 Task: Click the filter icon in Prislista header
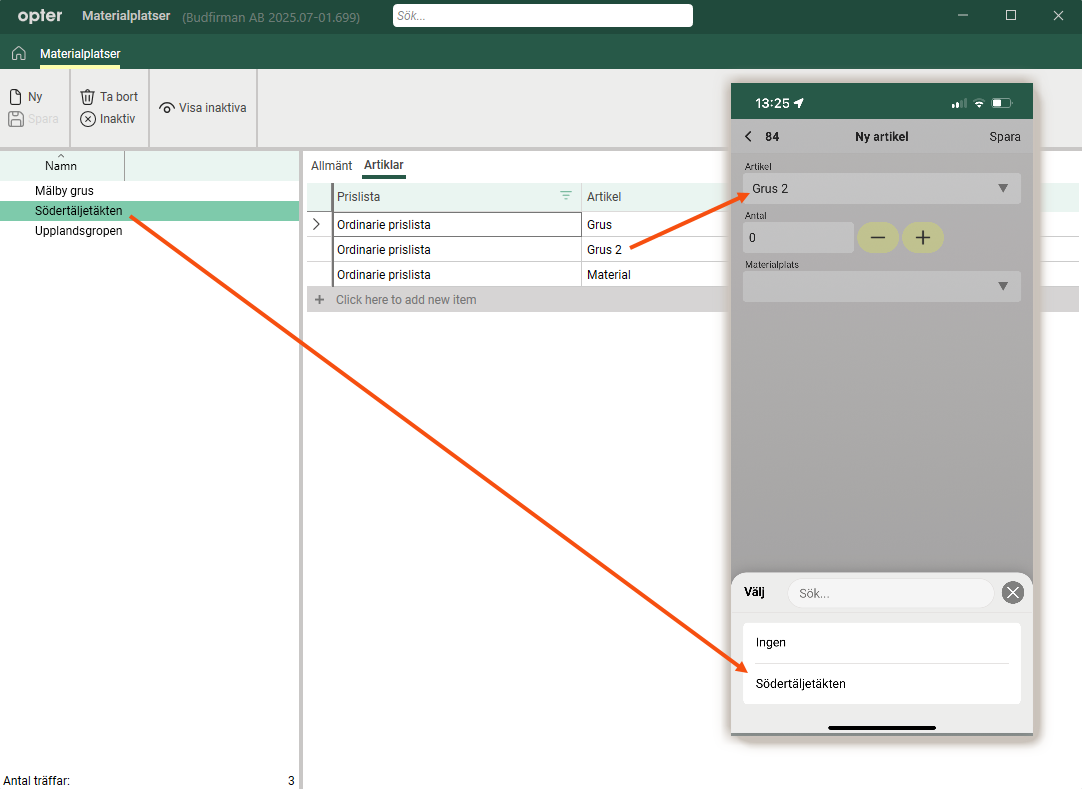(x=566, y=196)
